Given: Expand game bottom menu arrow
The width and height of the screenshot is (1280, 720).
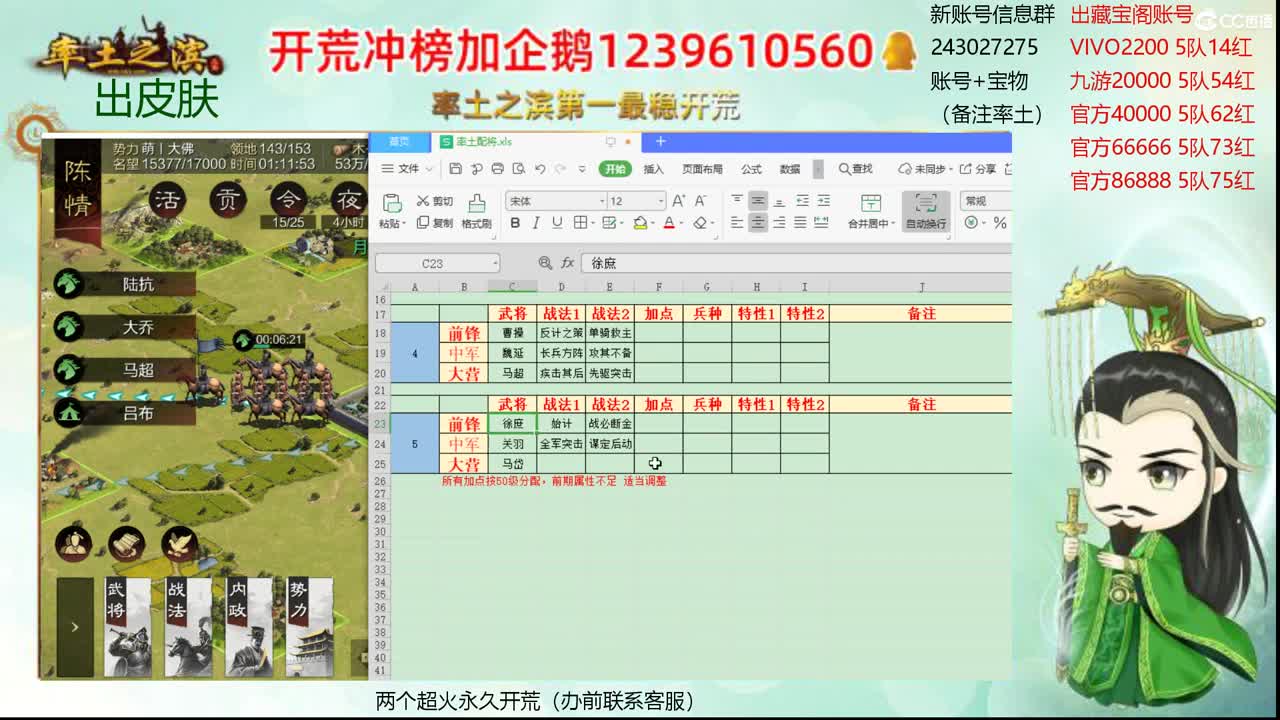Looking at the screenshot, I should pyautogui.click(x=75, y=627).
